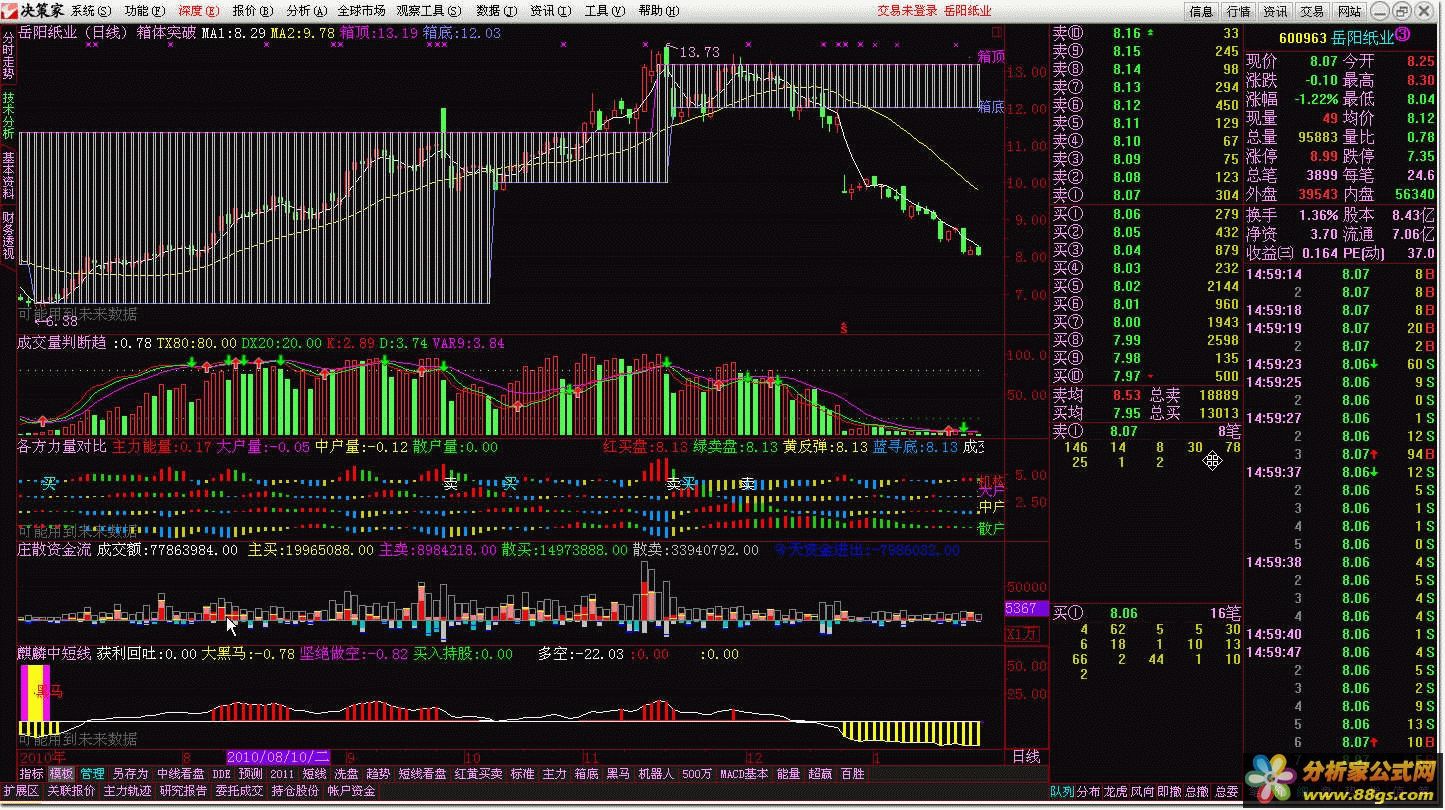This screenshot has width=1445, height=810.
Task: Select 能量 template
Action: point(789,774)
